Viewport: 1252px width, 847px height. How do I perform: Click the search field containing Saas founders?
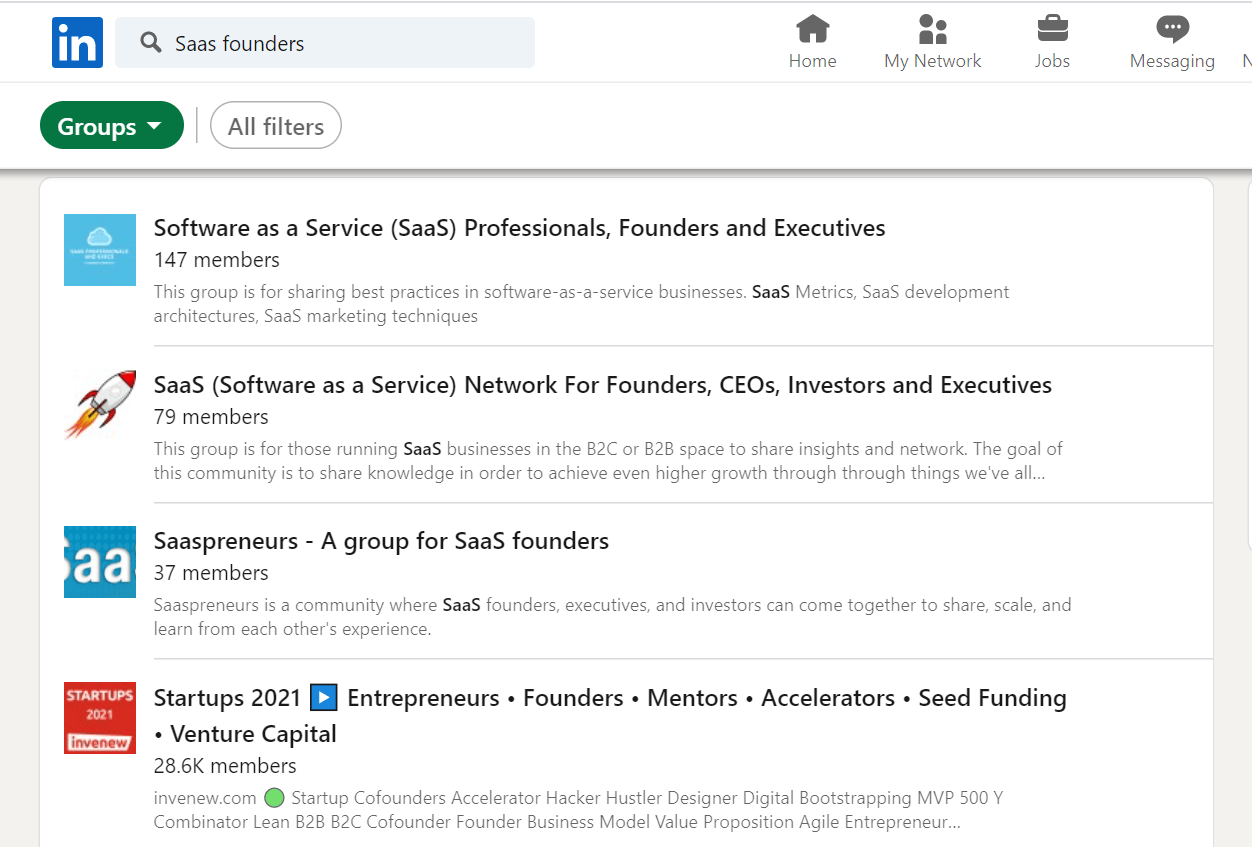[x=325, y=43]
